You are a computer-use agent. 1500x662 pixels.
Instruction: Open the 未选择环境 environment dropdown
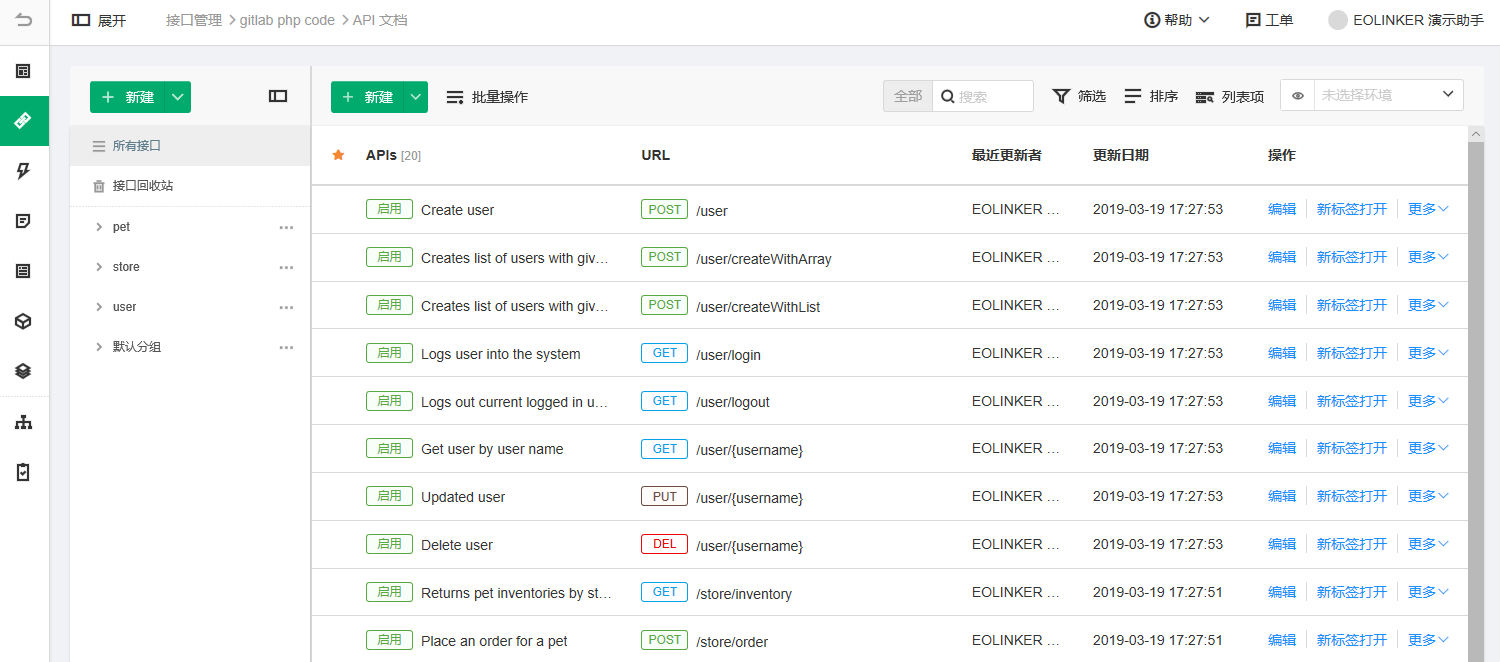click(x=1388, y=95)
